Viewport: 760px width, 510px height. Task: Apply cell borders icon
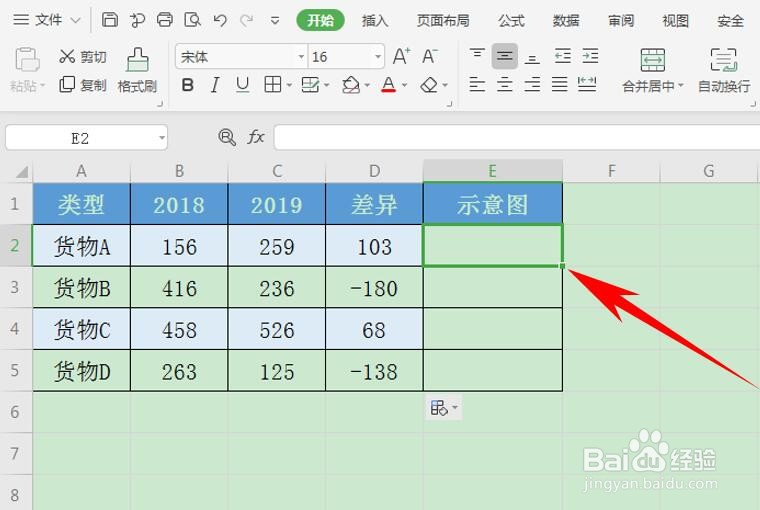[272, 85]
